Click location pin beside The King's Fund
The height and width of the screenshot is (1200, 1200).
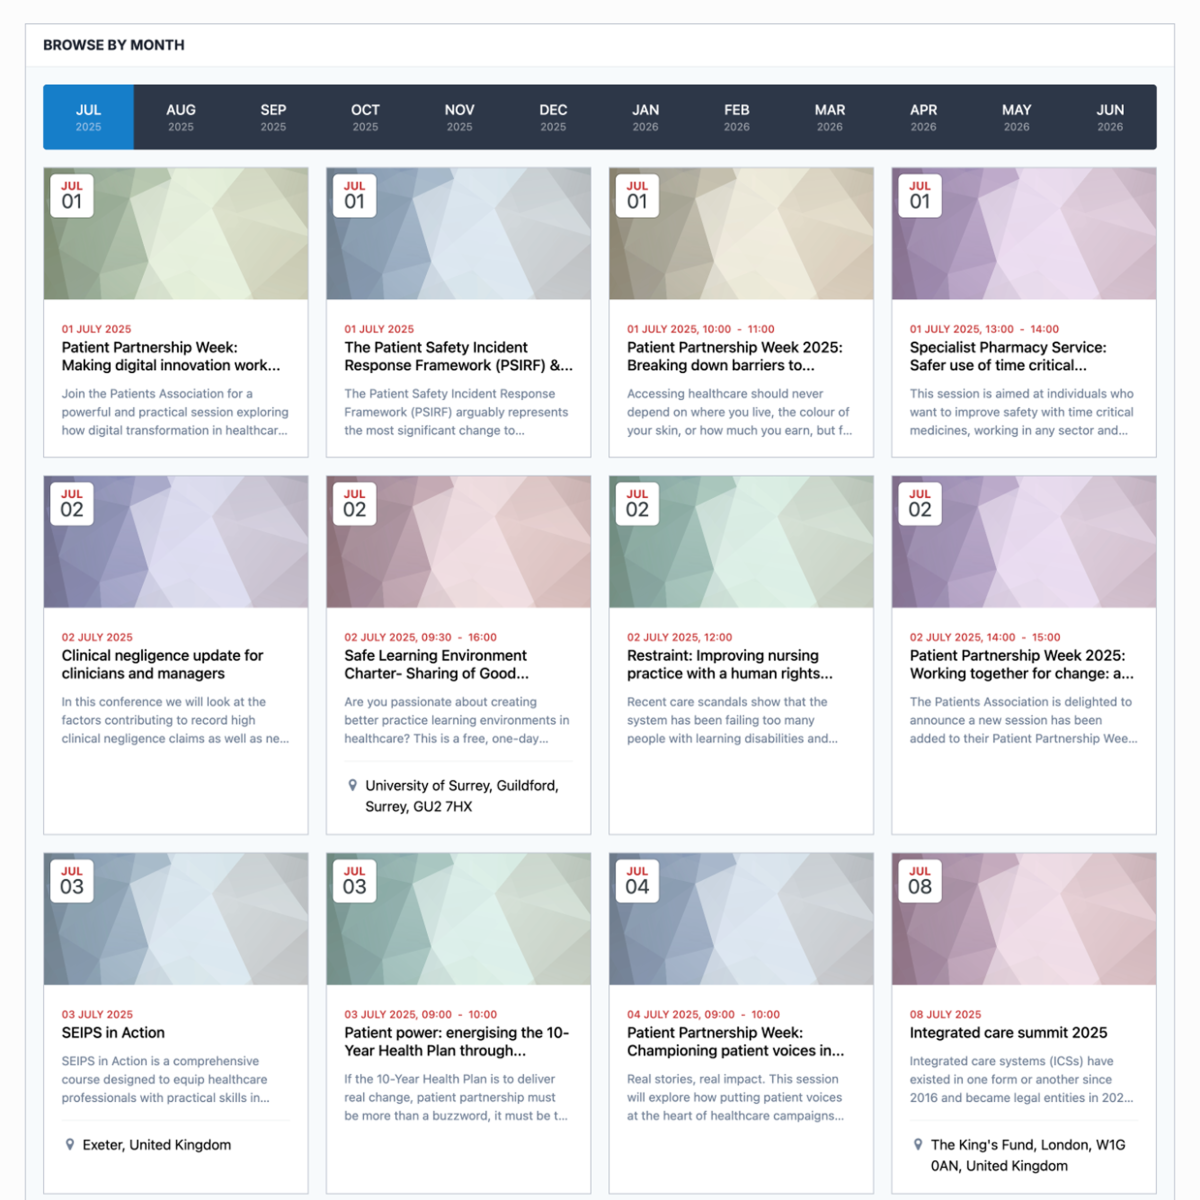click(x=918, y=1145)
